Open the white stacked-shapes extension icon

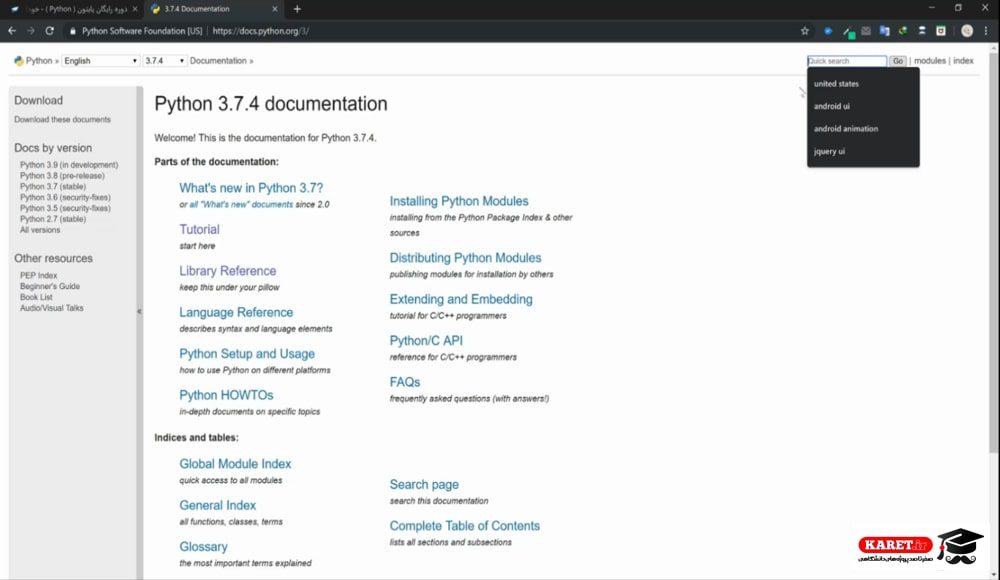922,31
